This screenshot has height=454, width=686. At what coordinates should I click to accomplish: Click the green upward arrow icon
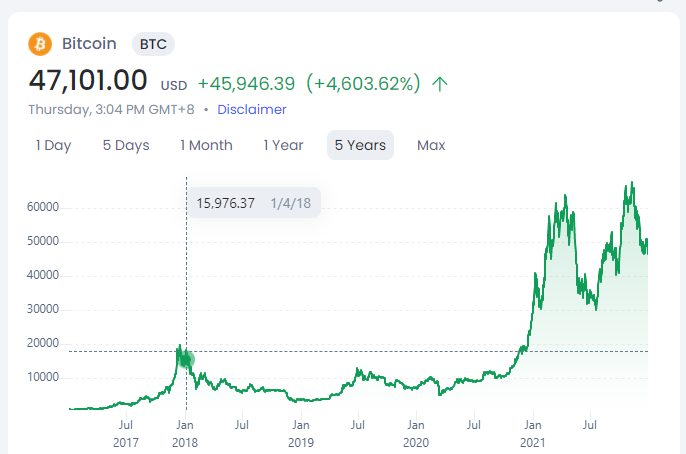pos(440,84)
